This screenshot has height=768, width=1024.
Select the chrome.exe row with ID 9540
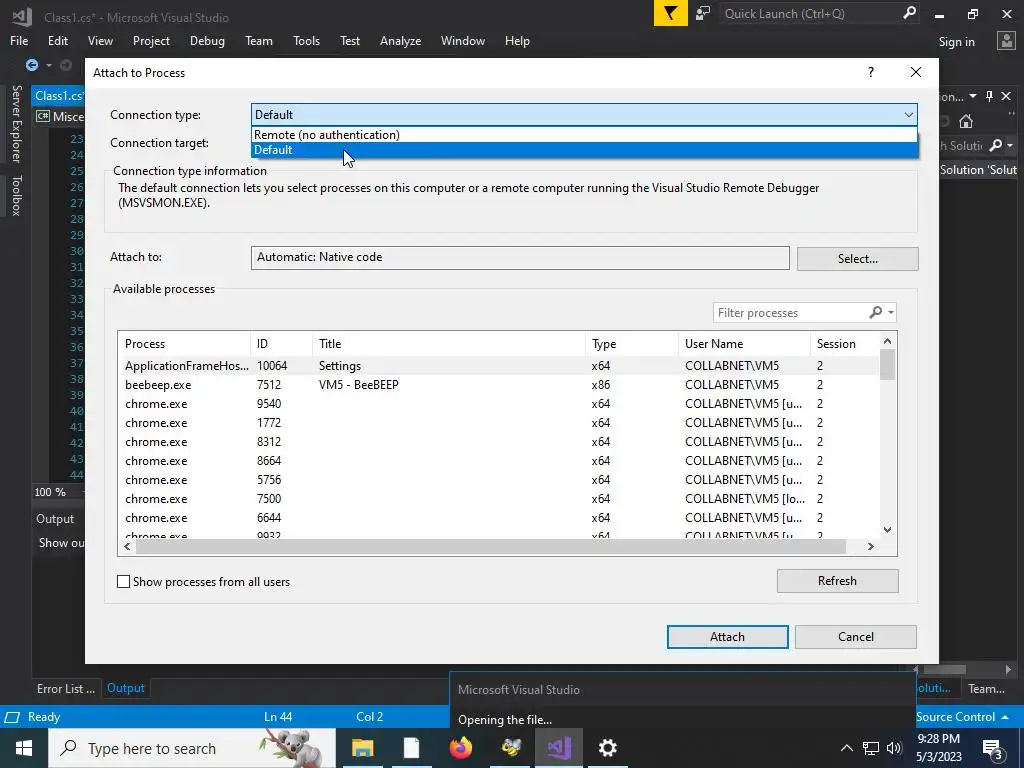click(498, 404)
